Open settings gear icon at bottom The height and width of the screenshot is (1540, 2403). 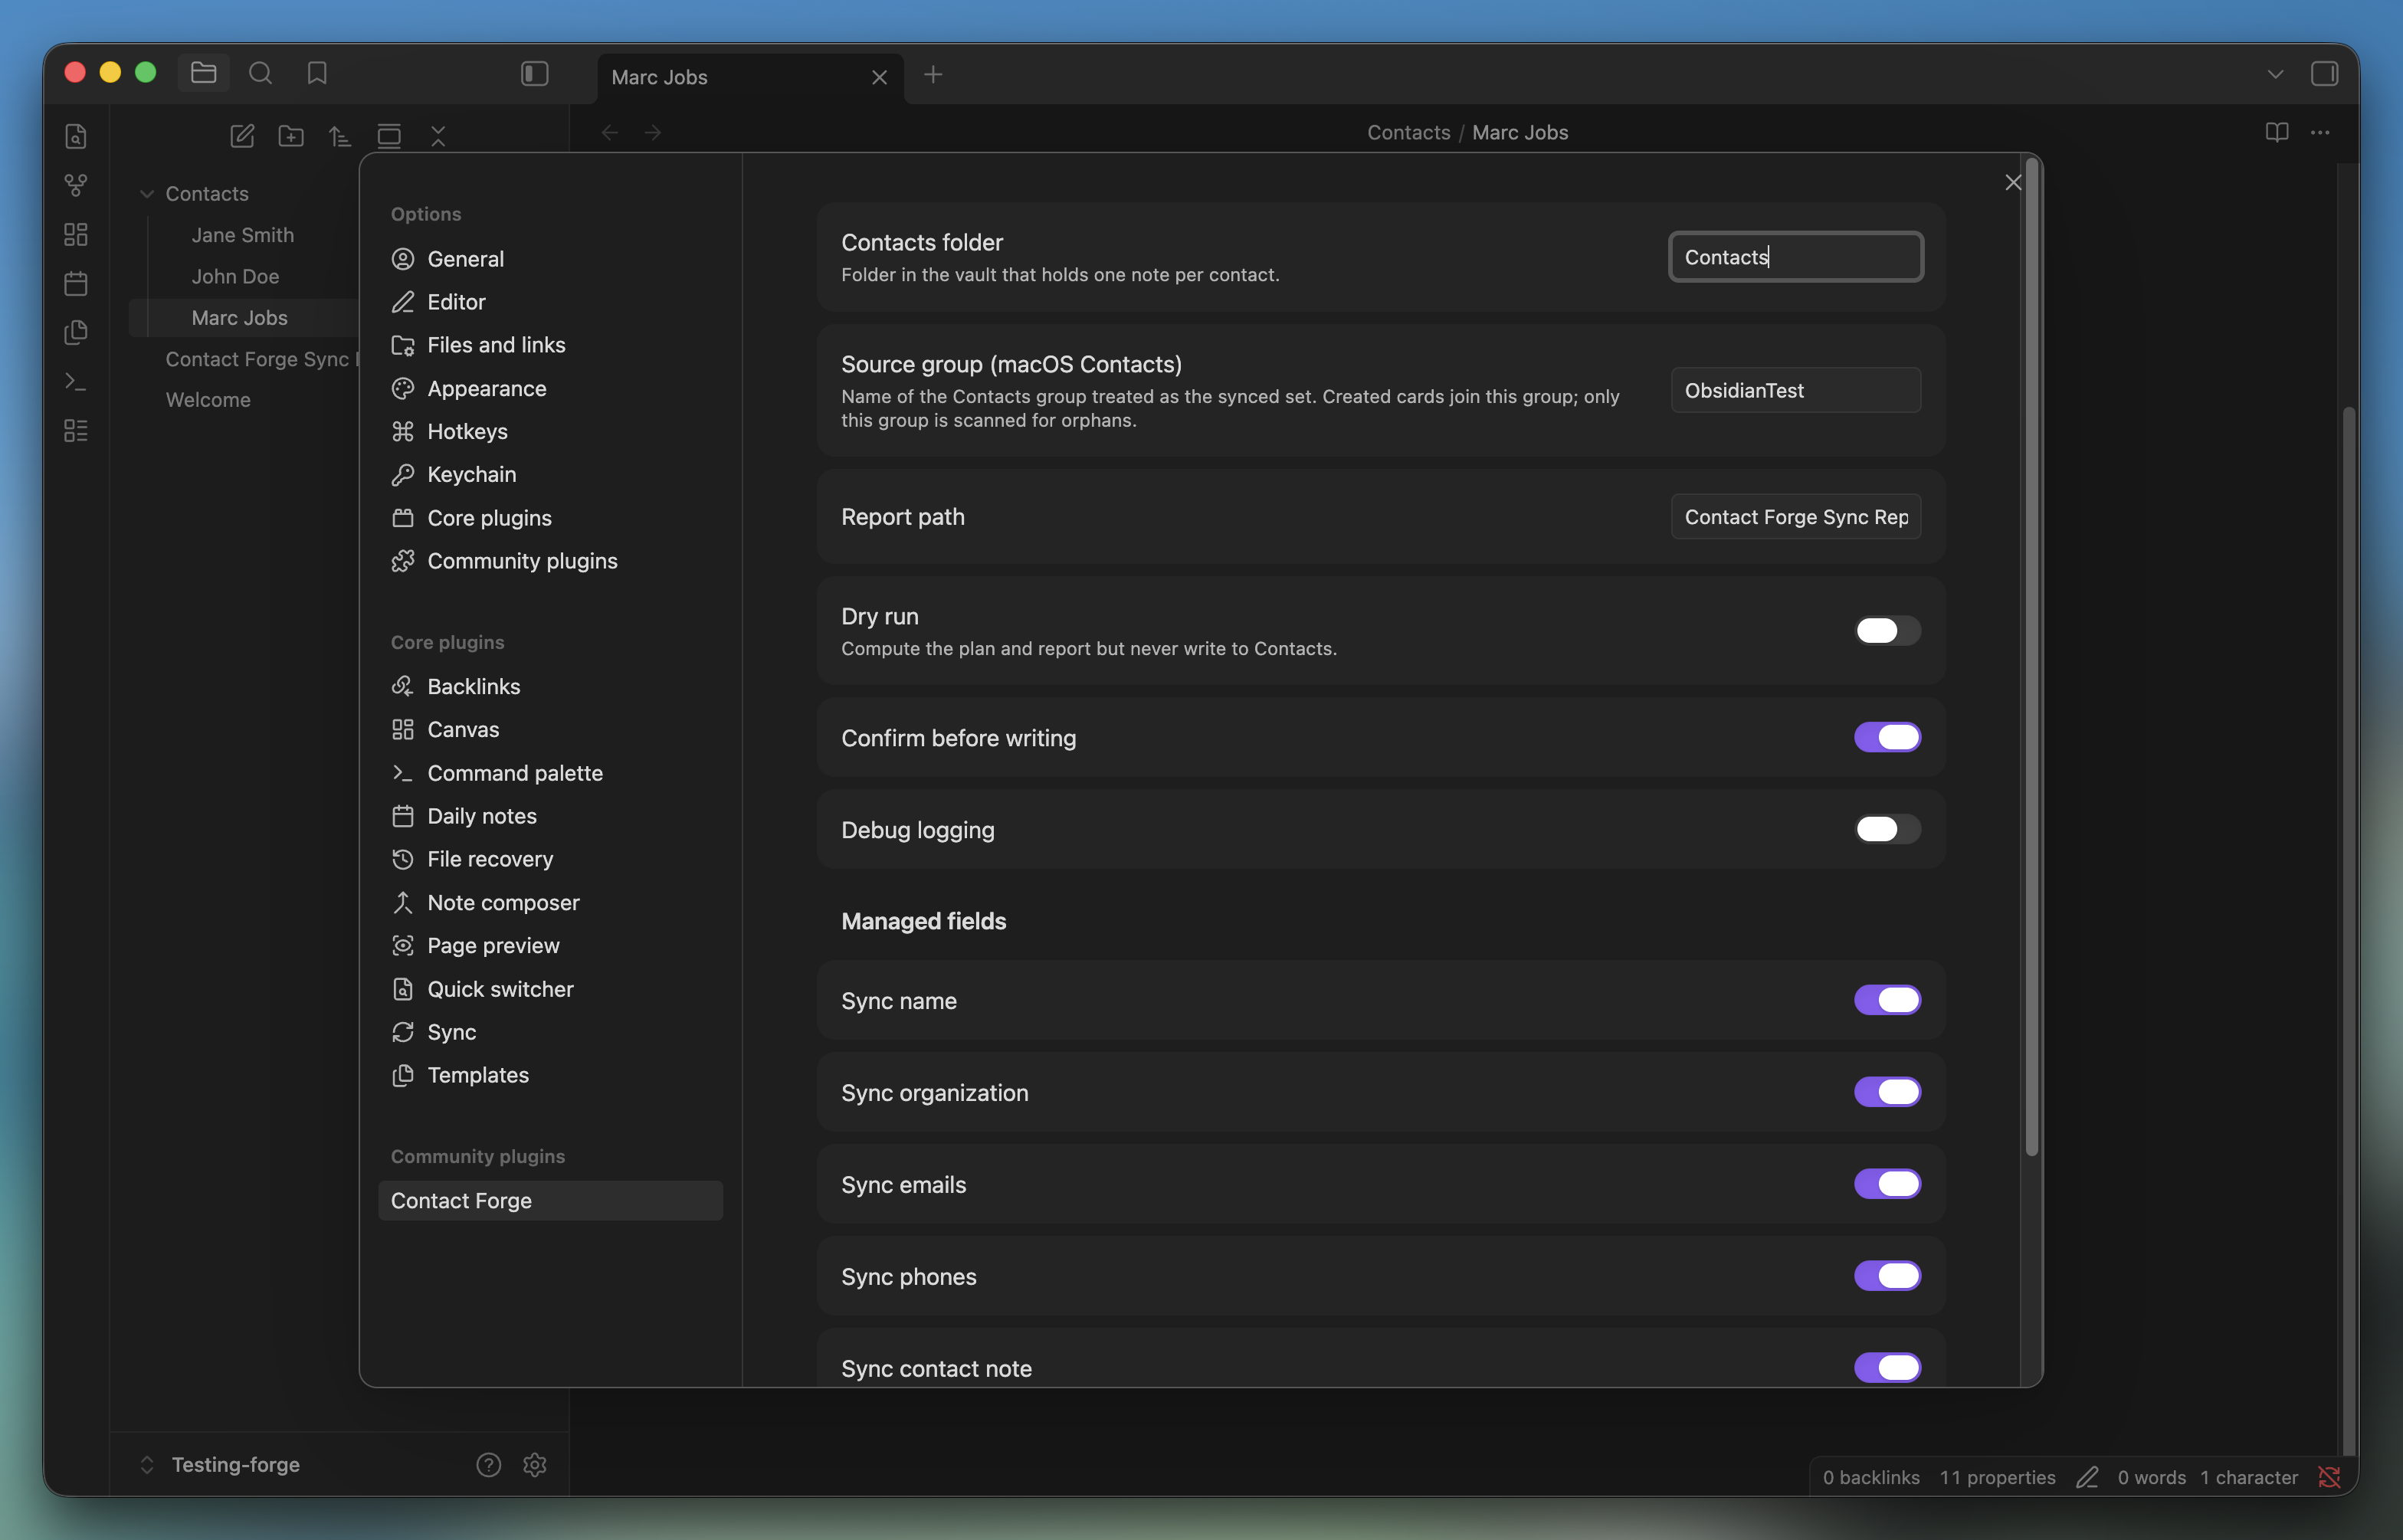535,1465
